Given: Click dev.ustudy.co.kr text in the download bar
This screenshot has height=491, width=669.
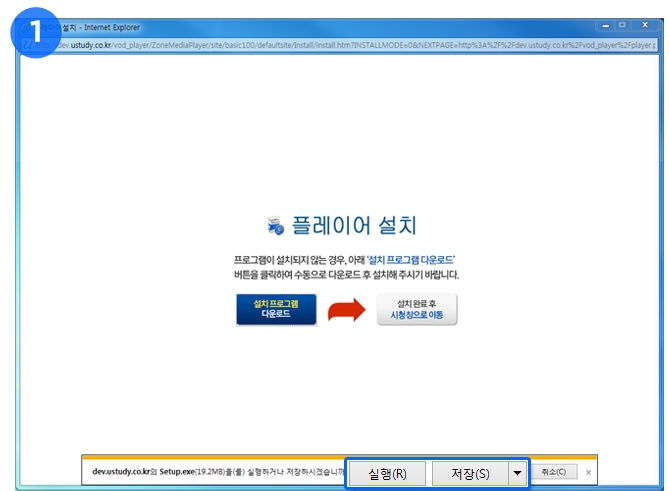Looking at the screenshot, I should click(x=125, y=472).
